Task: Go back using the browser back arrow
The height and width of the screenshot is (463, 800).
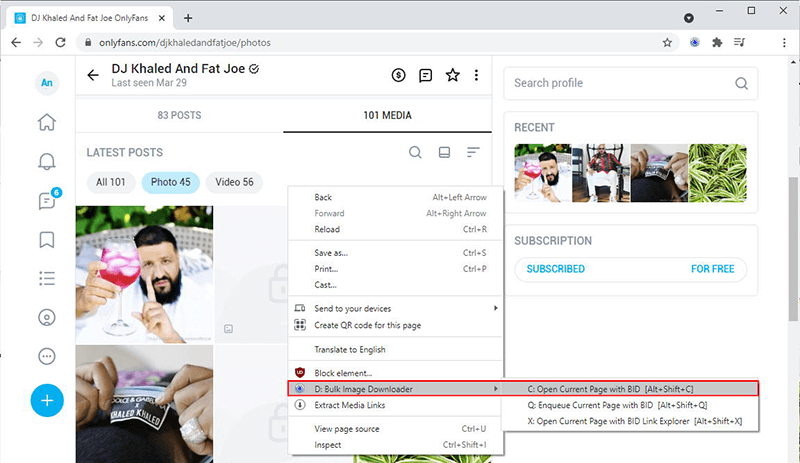Action: pos(16,42)
